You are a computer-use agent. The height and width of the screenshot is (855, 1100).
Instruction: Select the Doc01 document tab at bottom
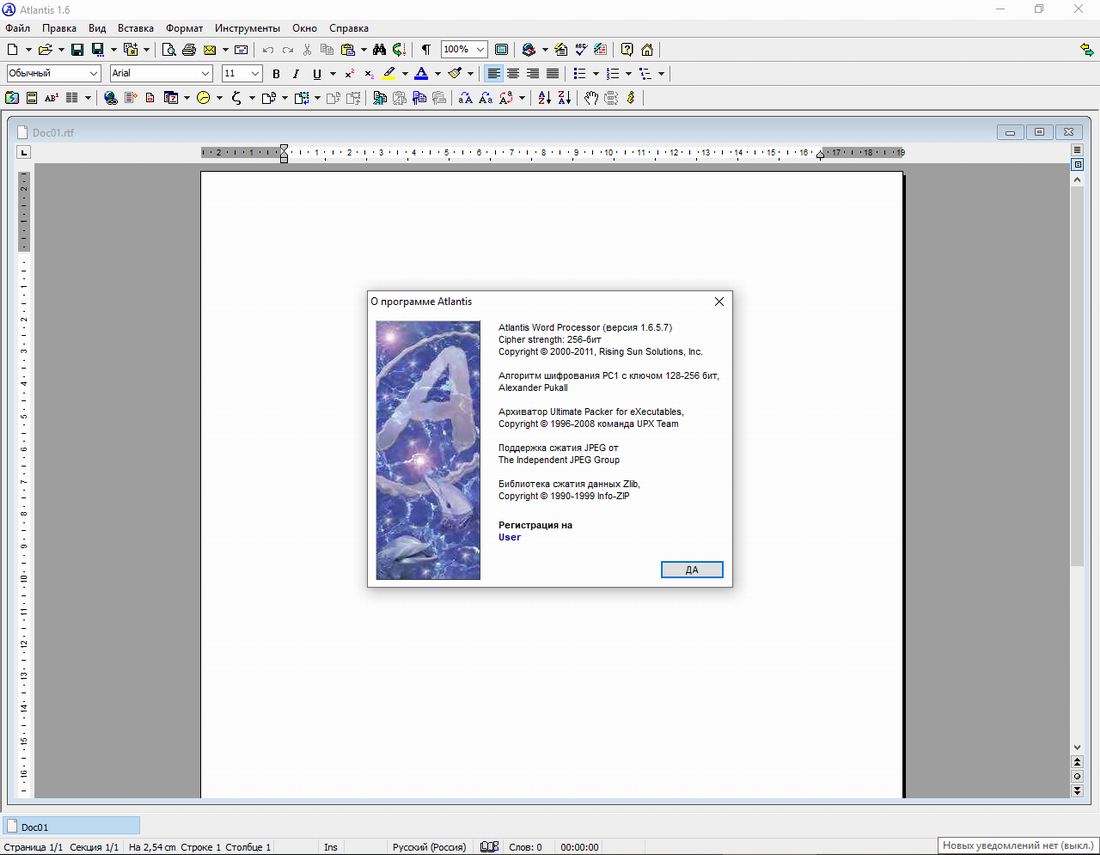71,826
